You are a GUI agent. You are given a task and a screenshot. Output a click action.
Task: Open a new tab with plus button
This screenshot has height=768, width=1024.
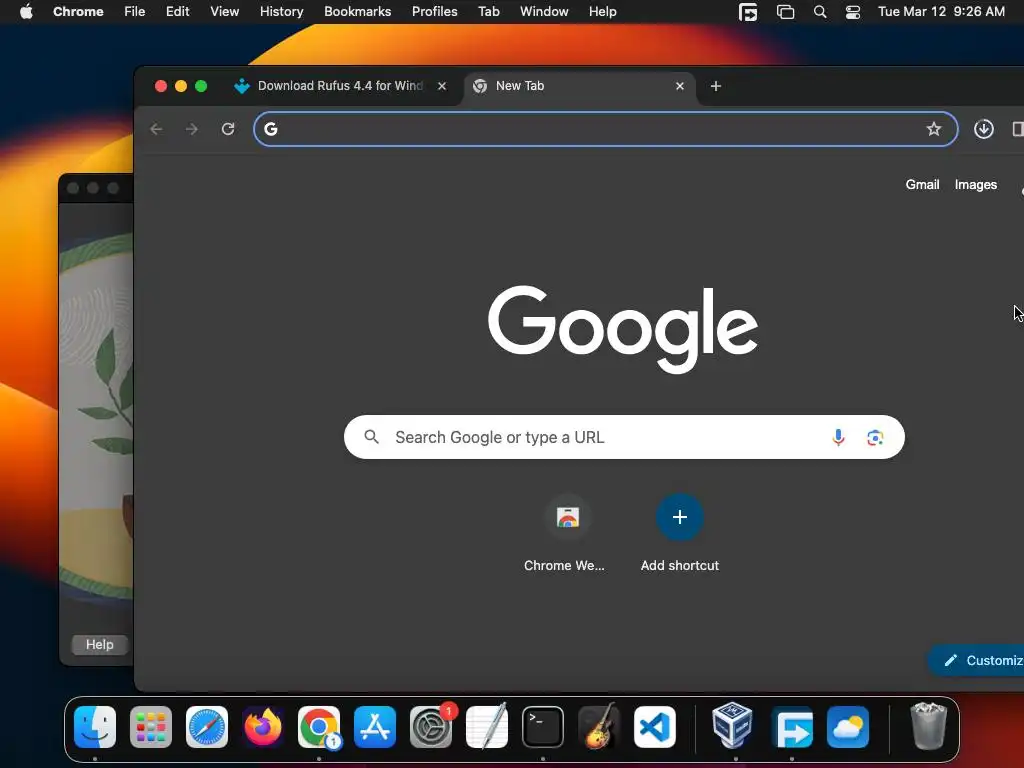tap(716, 86)
